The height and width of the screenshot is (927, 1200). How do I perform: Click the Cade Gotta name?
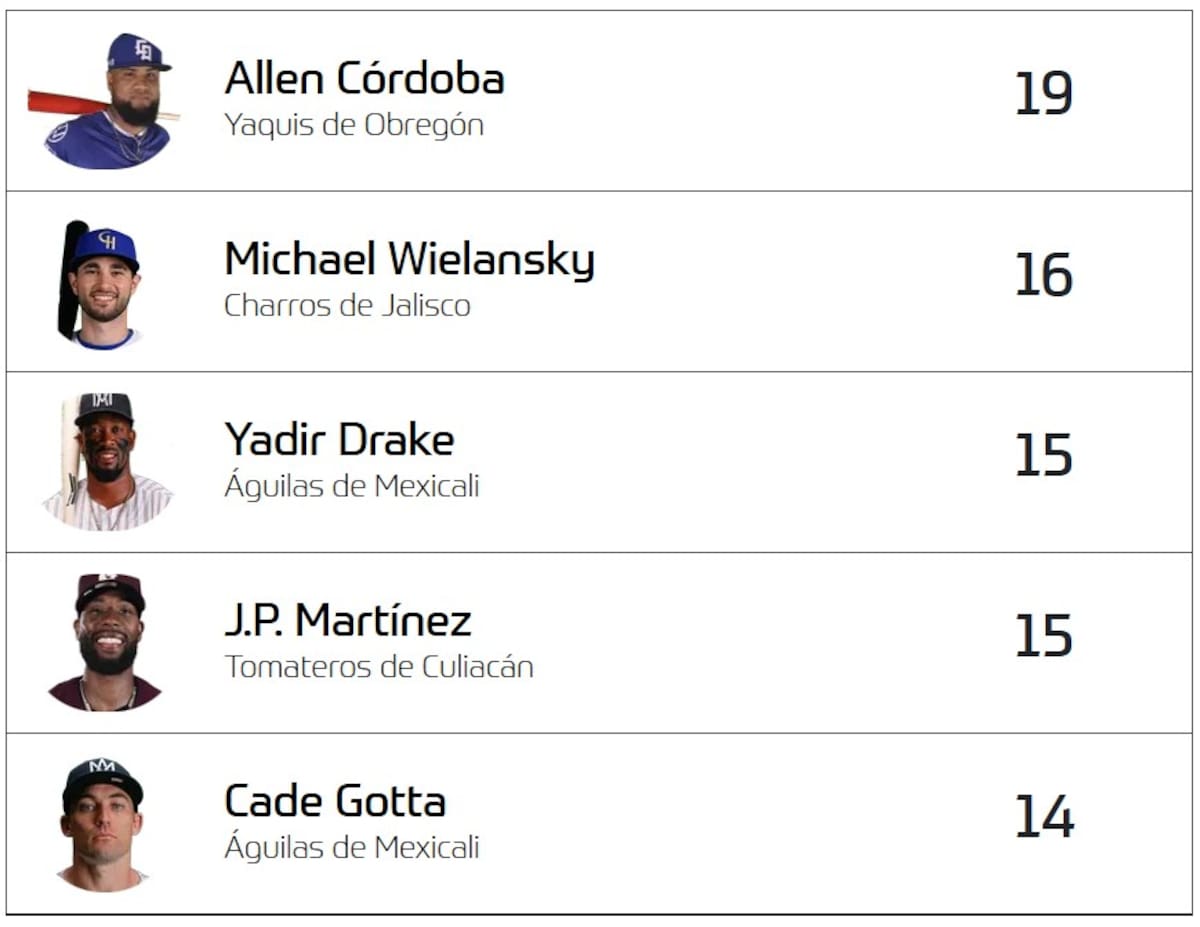pyautogui.click(x=335, y=801)
